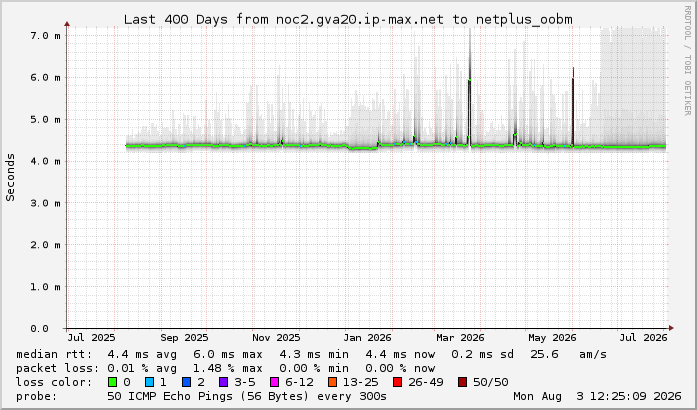Click the 'May 2026' x-axis label

point(552,338)
